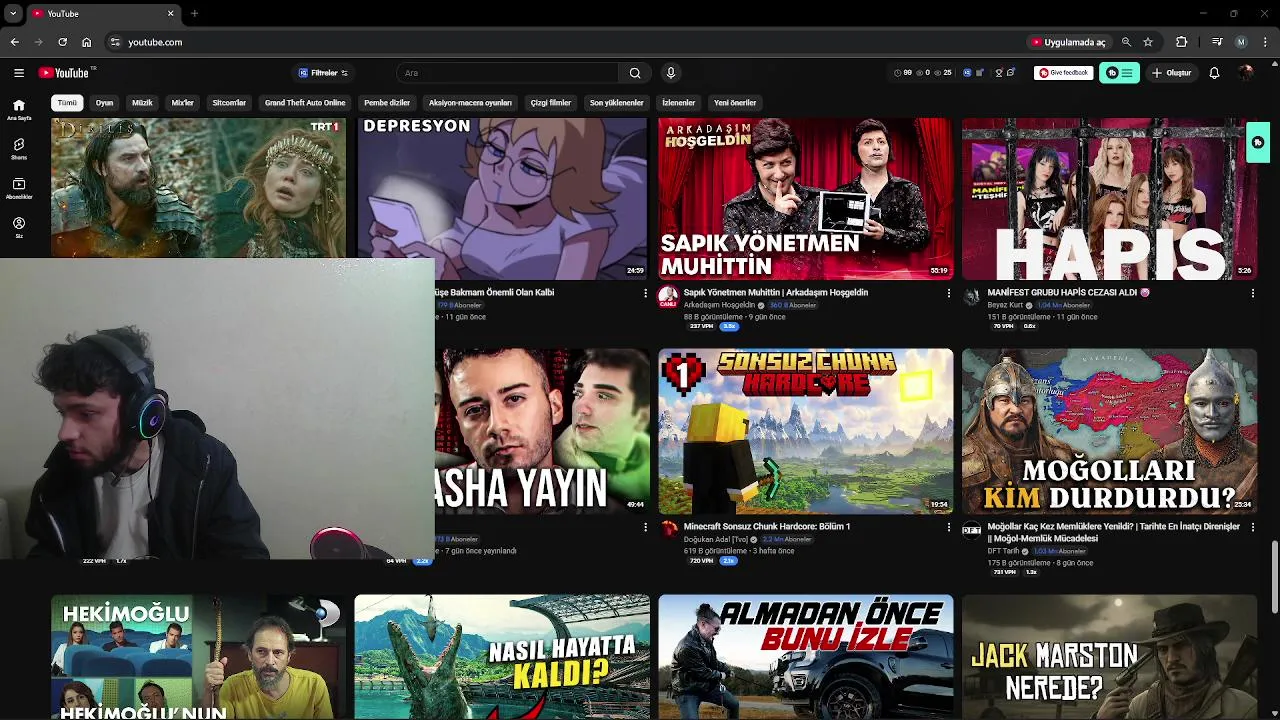1280x720 pixels.
Task: Open the Filtreler filter dropdown
Action: pyautogui.click(x=323, y=73)
